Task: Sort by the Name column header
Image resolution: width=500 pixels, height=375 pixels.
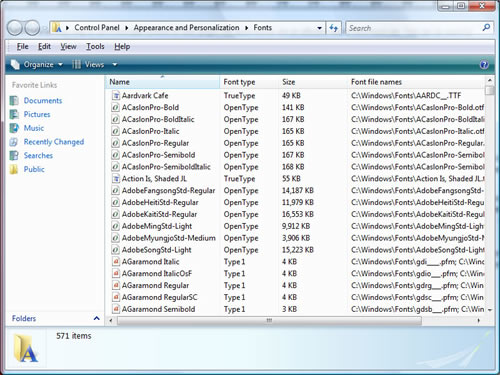Action: pos(163,82)
